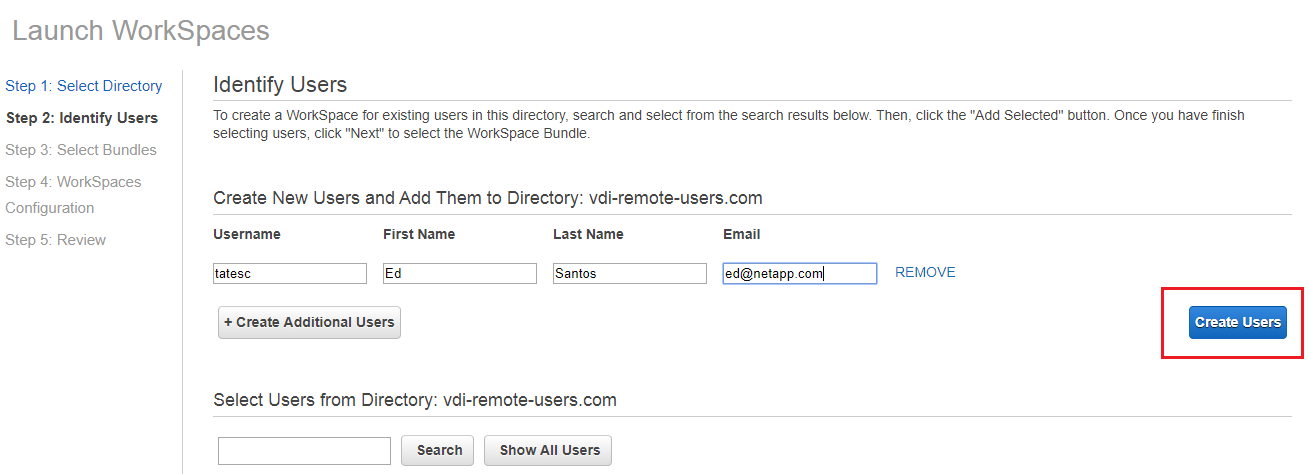Click the Username column label
1309x474 pixels.
pyautogui.click(x=247, y=234)
